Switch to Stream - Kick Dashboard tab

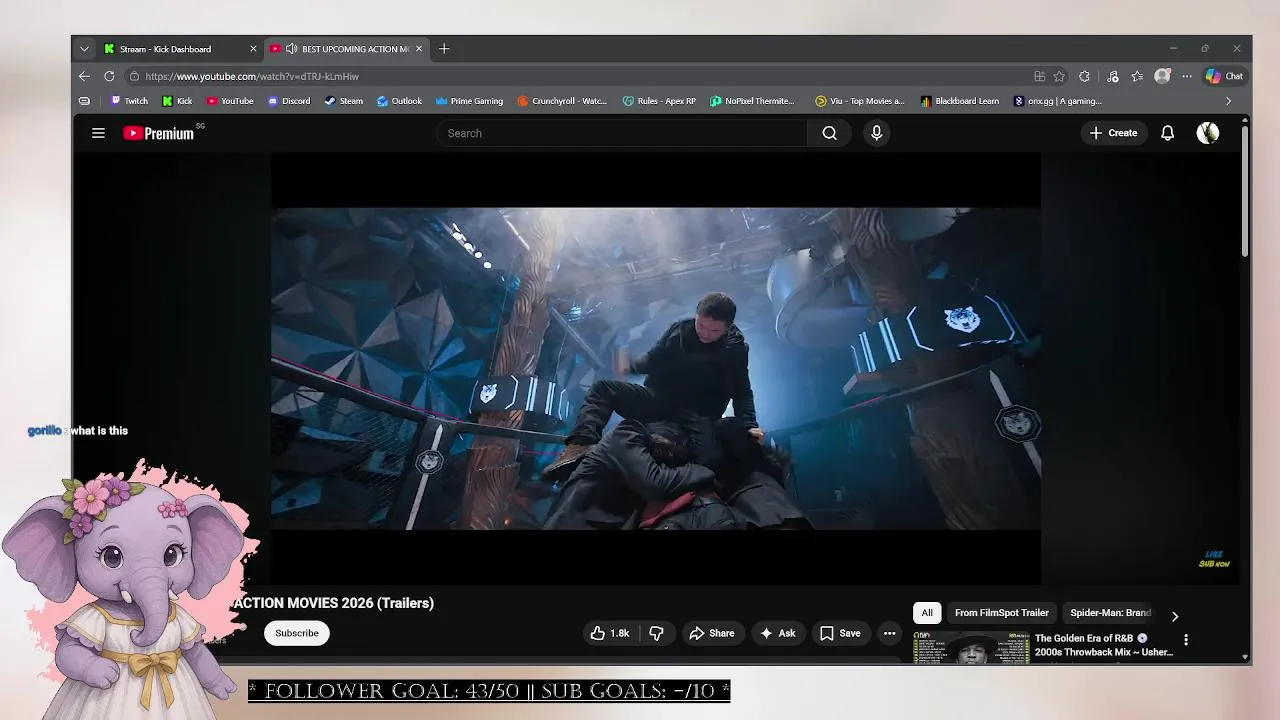coord(180,49)
